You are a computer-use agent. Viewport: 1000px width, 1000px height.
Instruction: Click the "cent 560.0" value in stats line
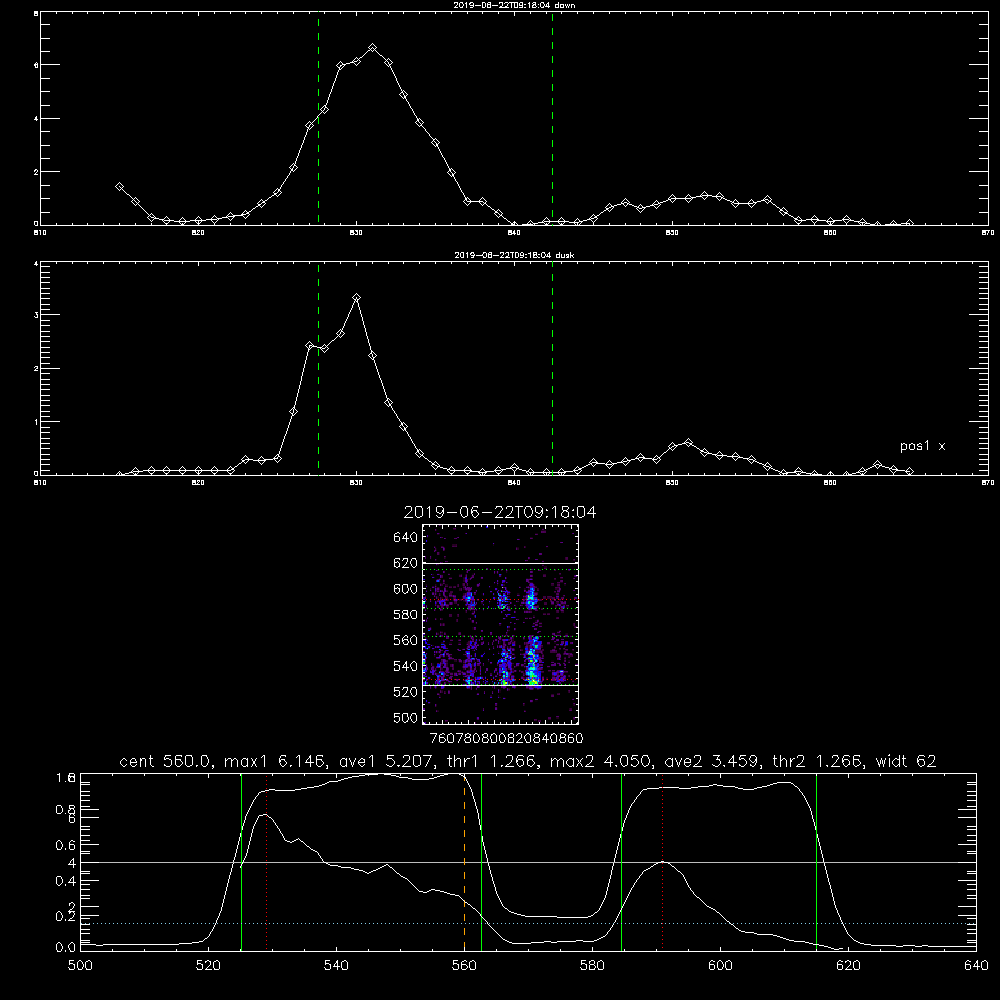pos(165,761)
